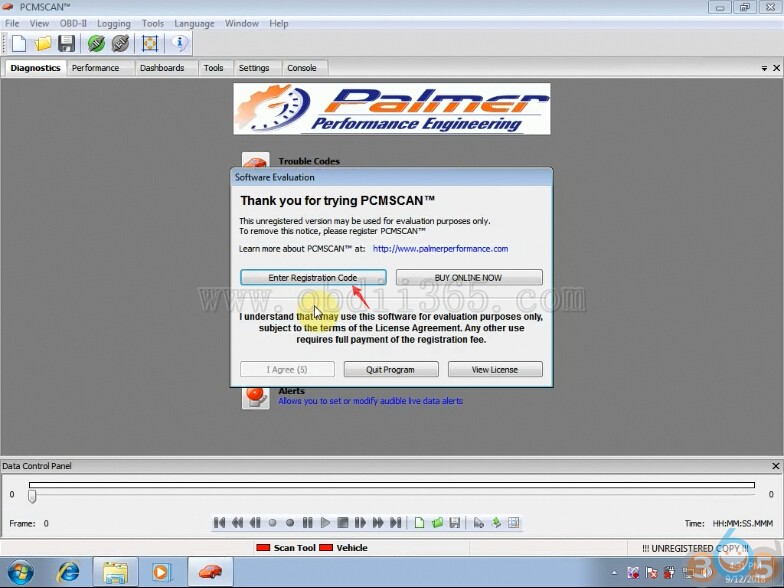
Task: Open a file via the yellow folder icon
Action: [x=42, y=44]
